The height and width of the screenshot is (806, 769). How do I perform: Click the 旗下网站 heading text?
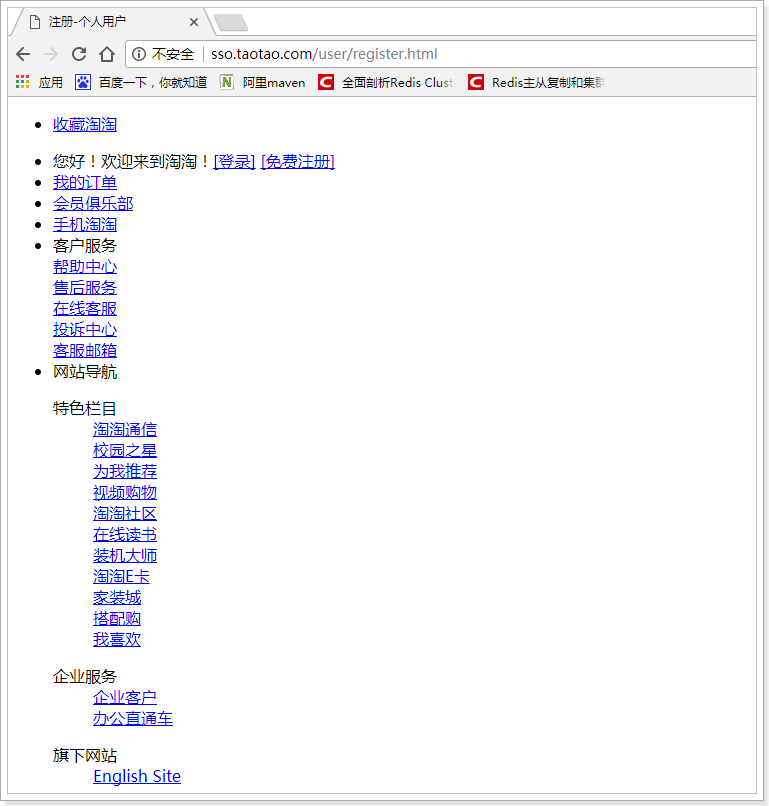click(85, 756)
